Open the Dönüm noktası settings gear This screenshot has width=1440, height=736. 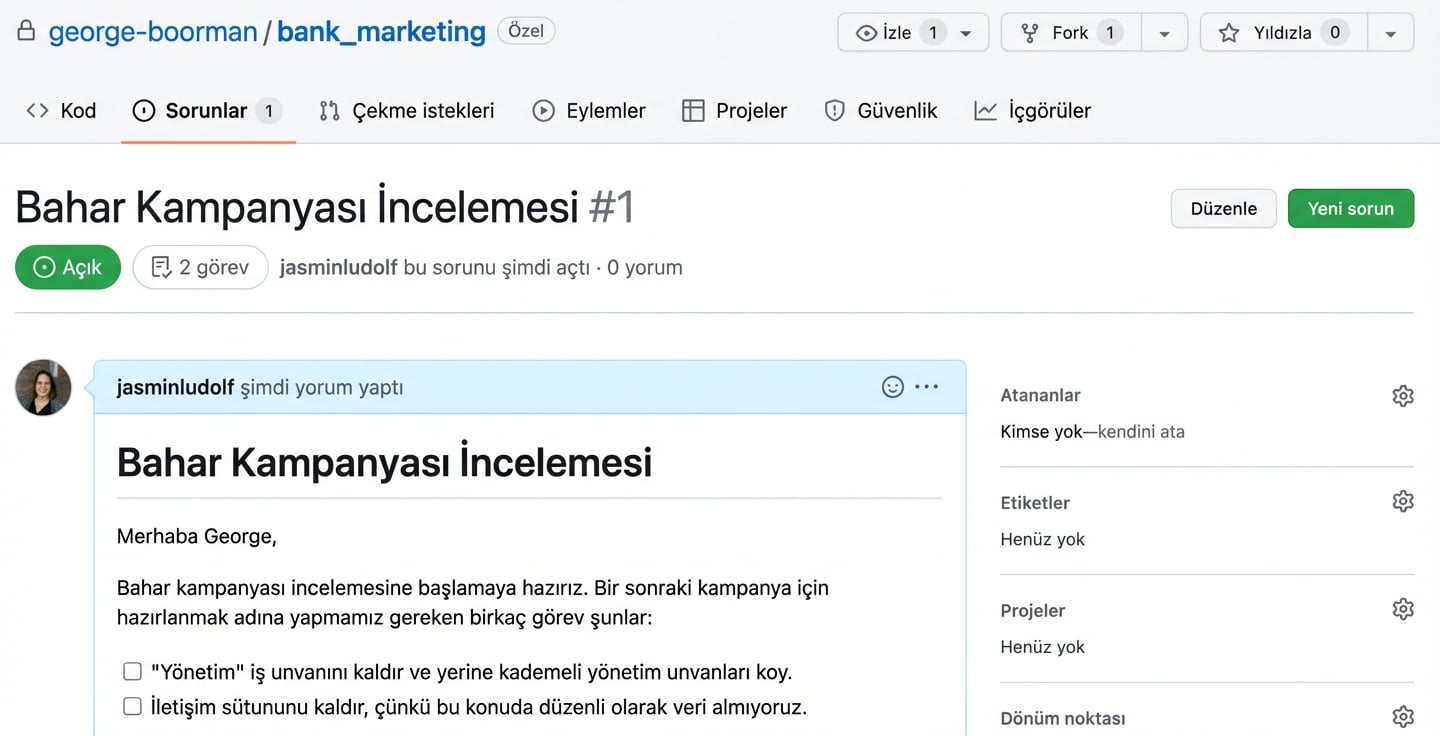(x=1403, y=716)
